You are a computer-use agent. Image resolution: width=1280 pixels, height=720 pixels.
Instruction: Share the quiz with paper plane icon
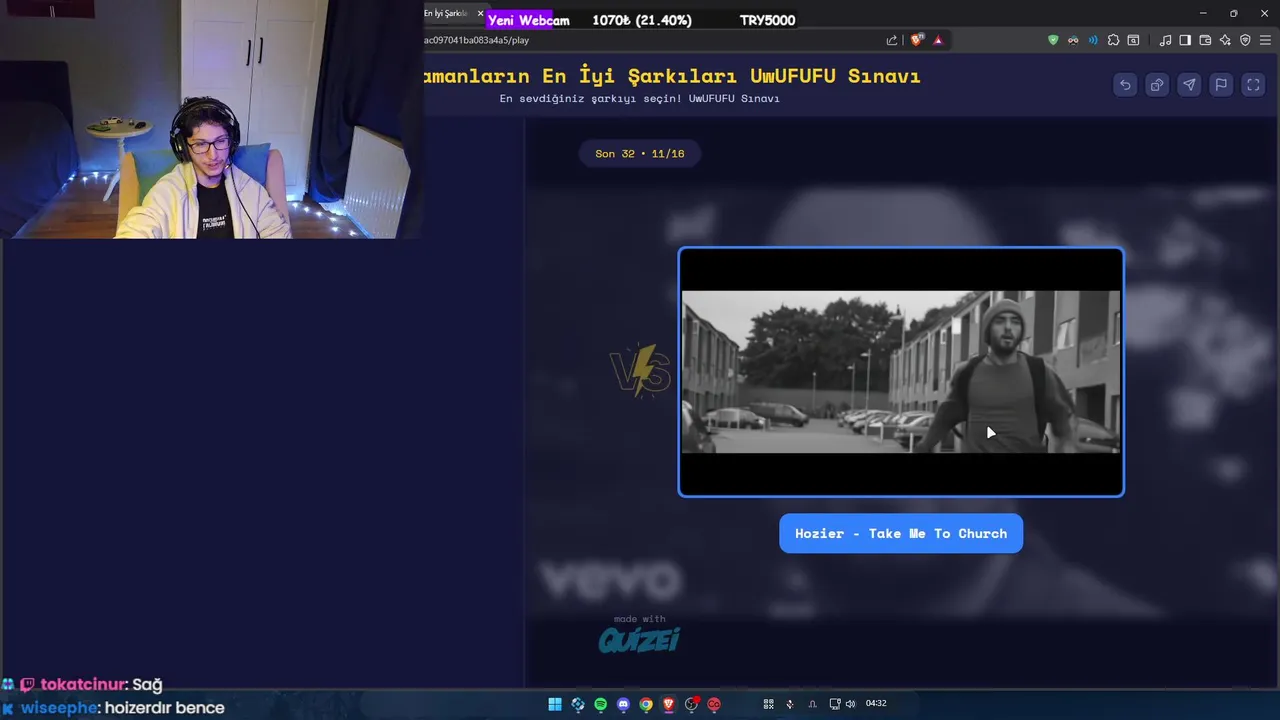[1189, 85]
